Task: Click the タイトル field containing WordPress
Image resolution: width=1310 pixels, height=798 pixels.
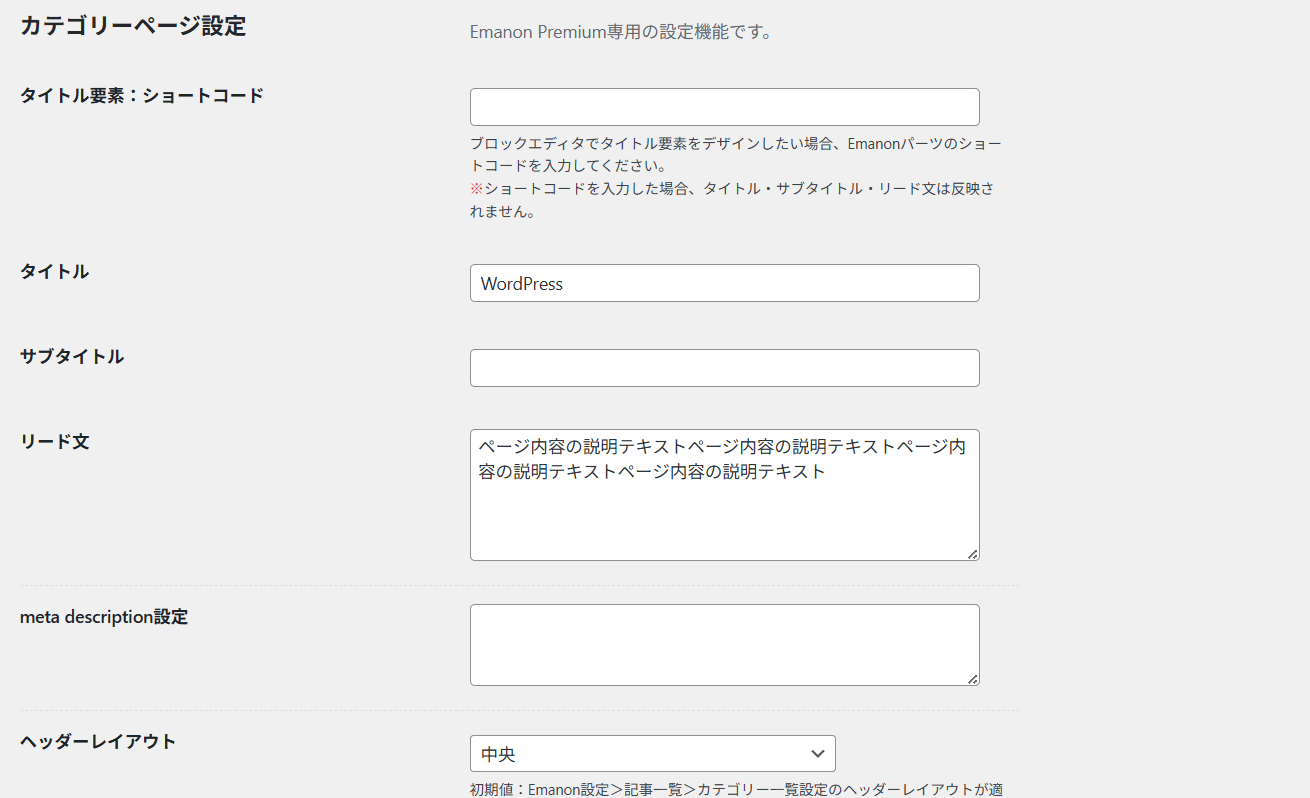Action: coord(724,283)
